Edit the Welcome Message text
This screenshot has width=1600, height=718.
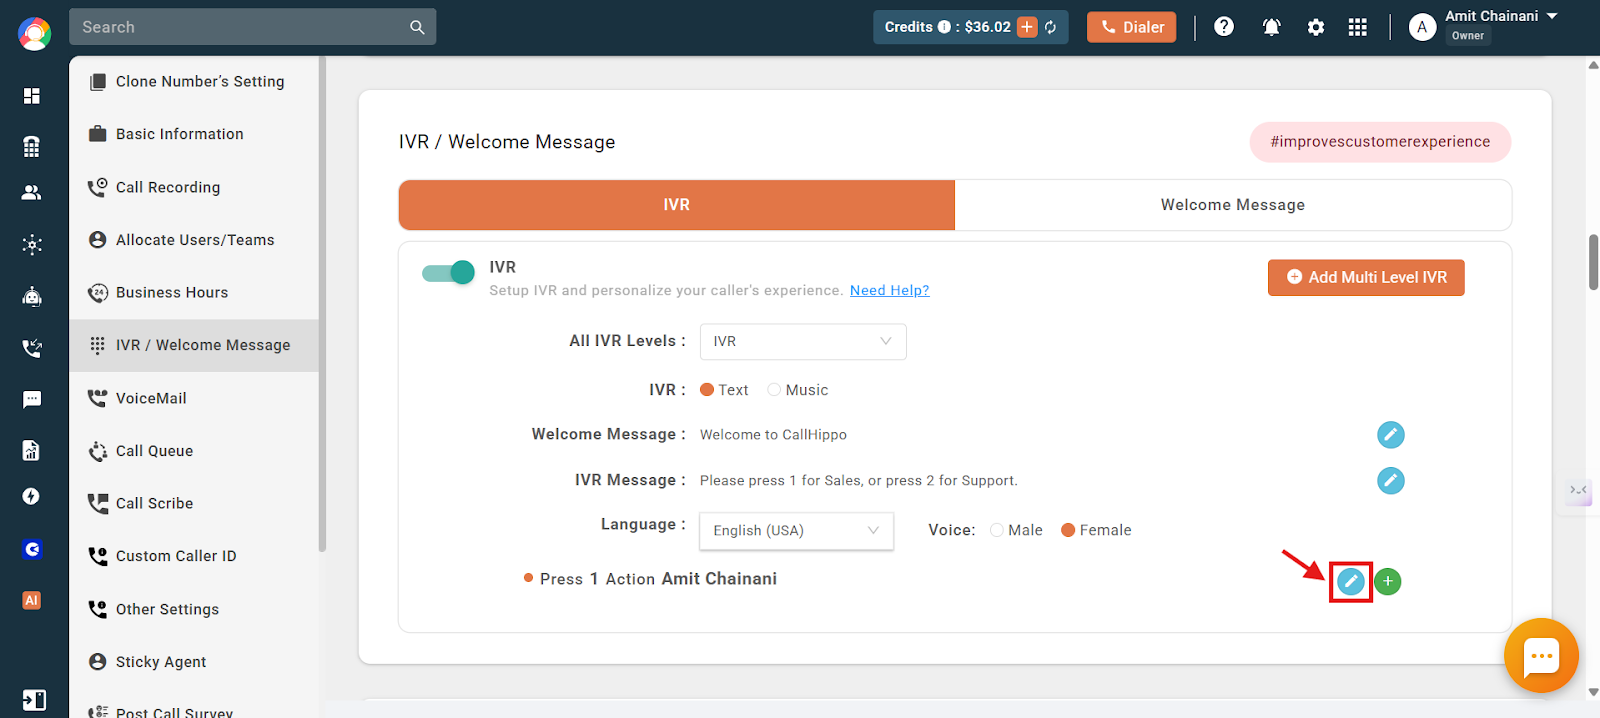1391,435
